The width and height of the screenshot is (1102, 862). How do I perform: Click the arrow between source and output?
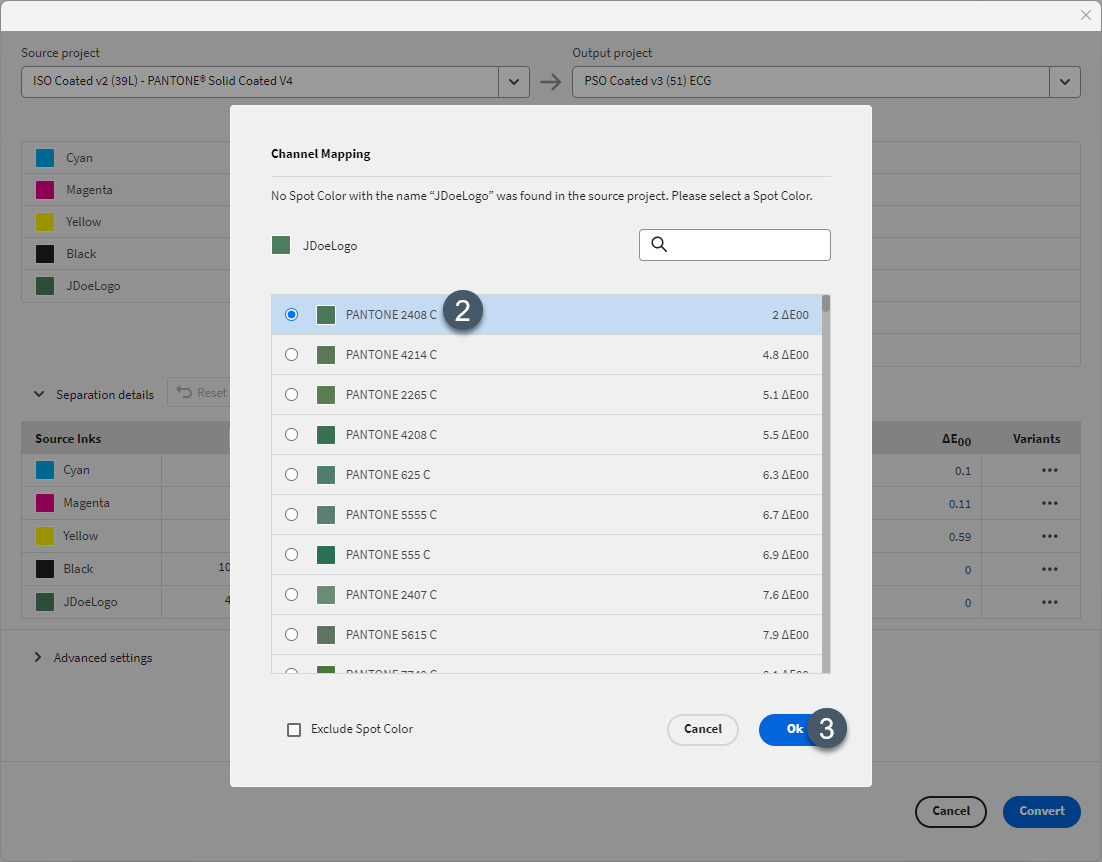550,82
